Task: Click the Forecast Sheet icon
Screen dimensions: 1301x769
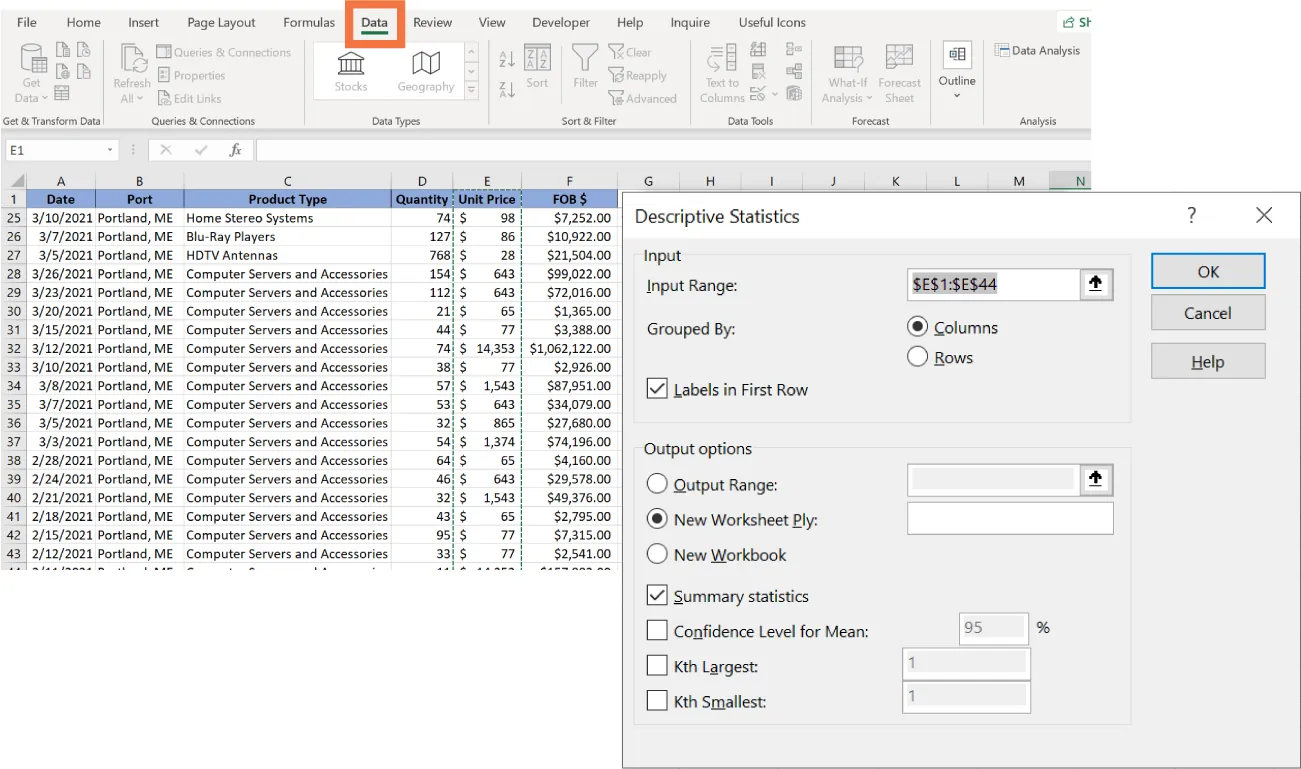Action: (899, 70)
